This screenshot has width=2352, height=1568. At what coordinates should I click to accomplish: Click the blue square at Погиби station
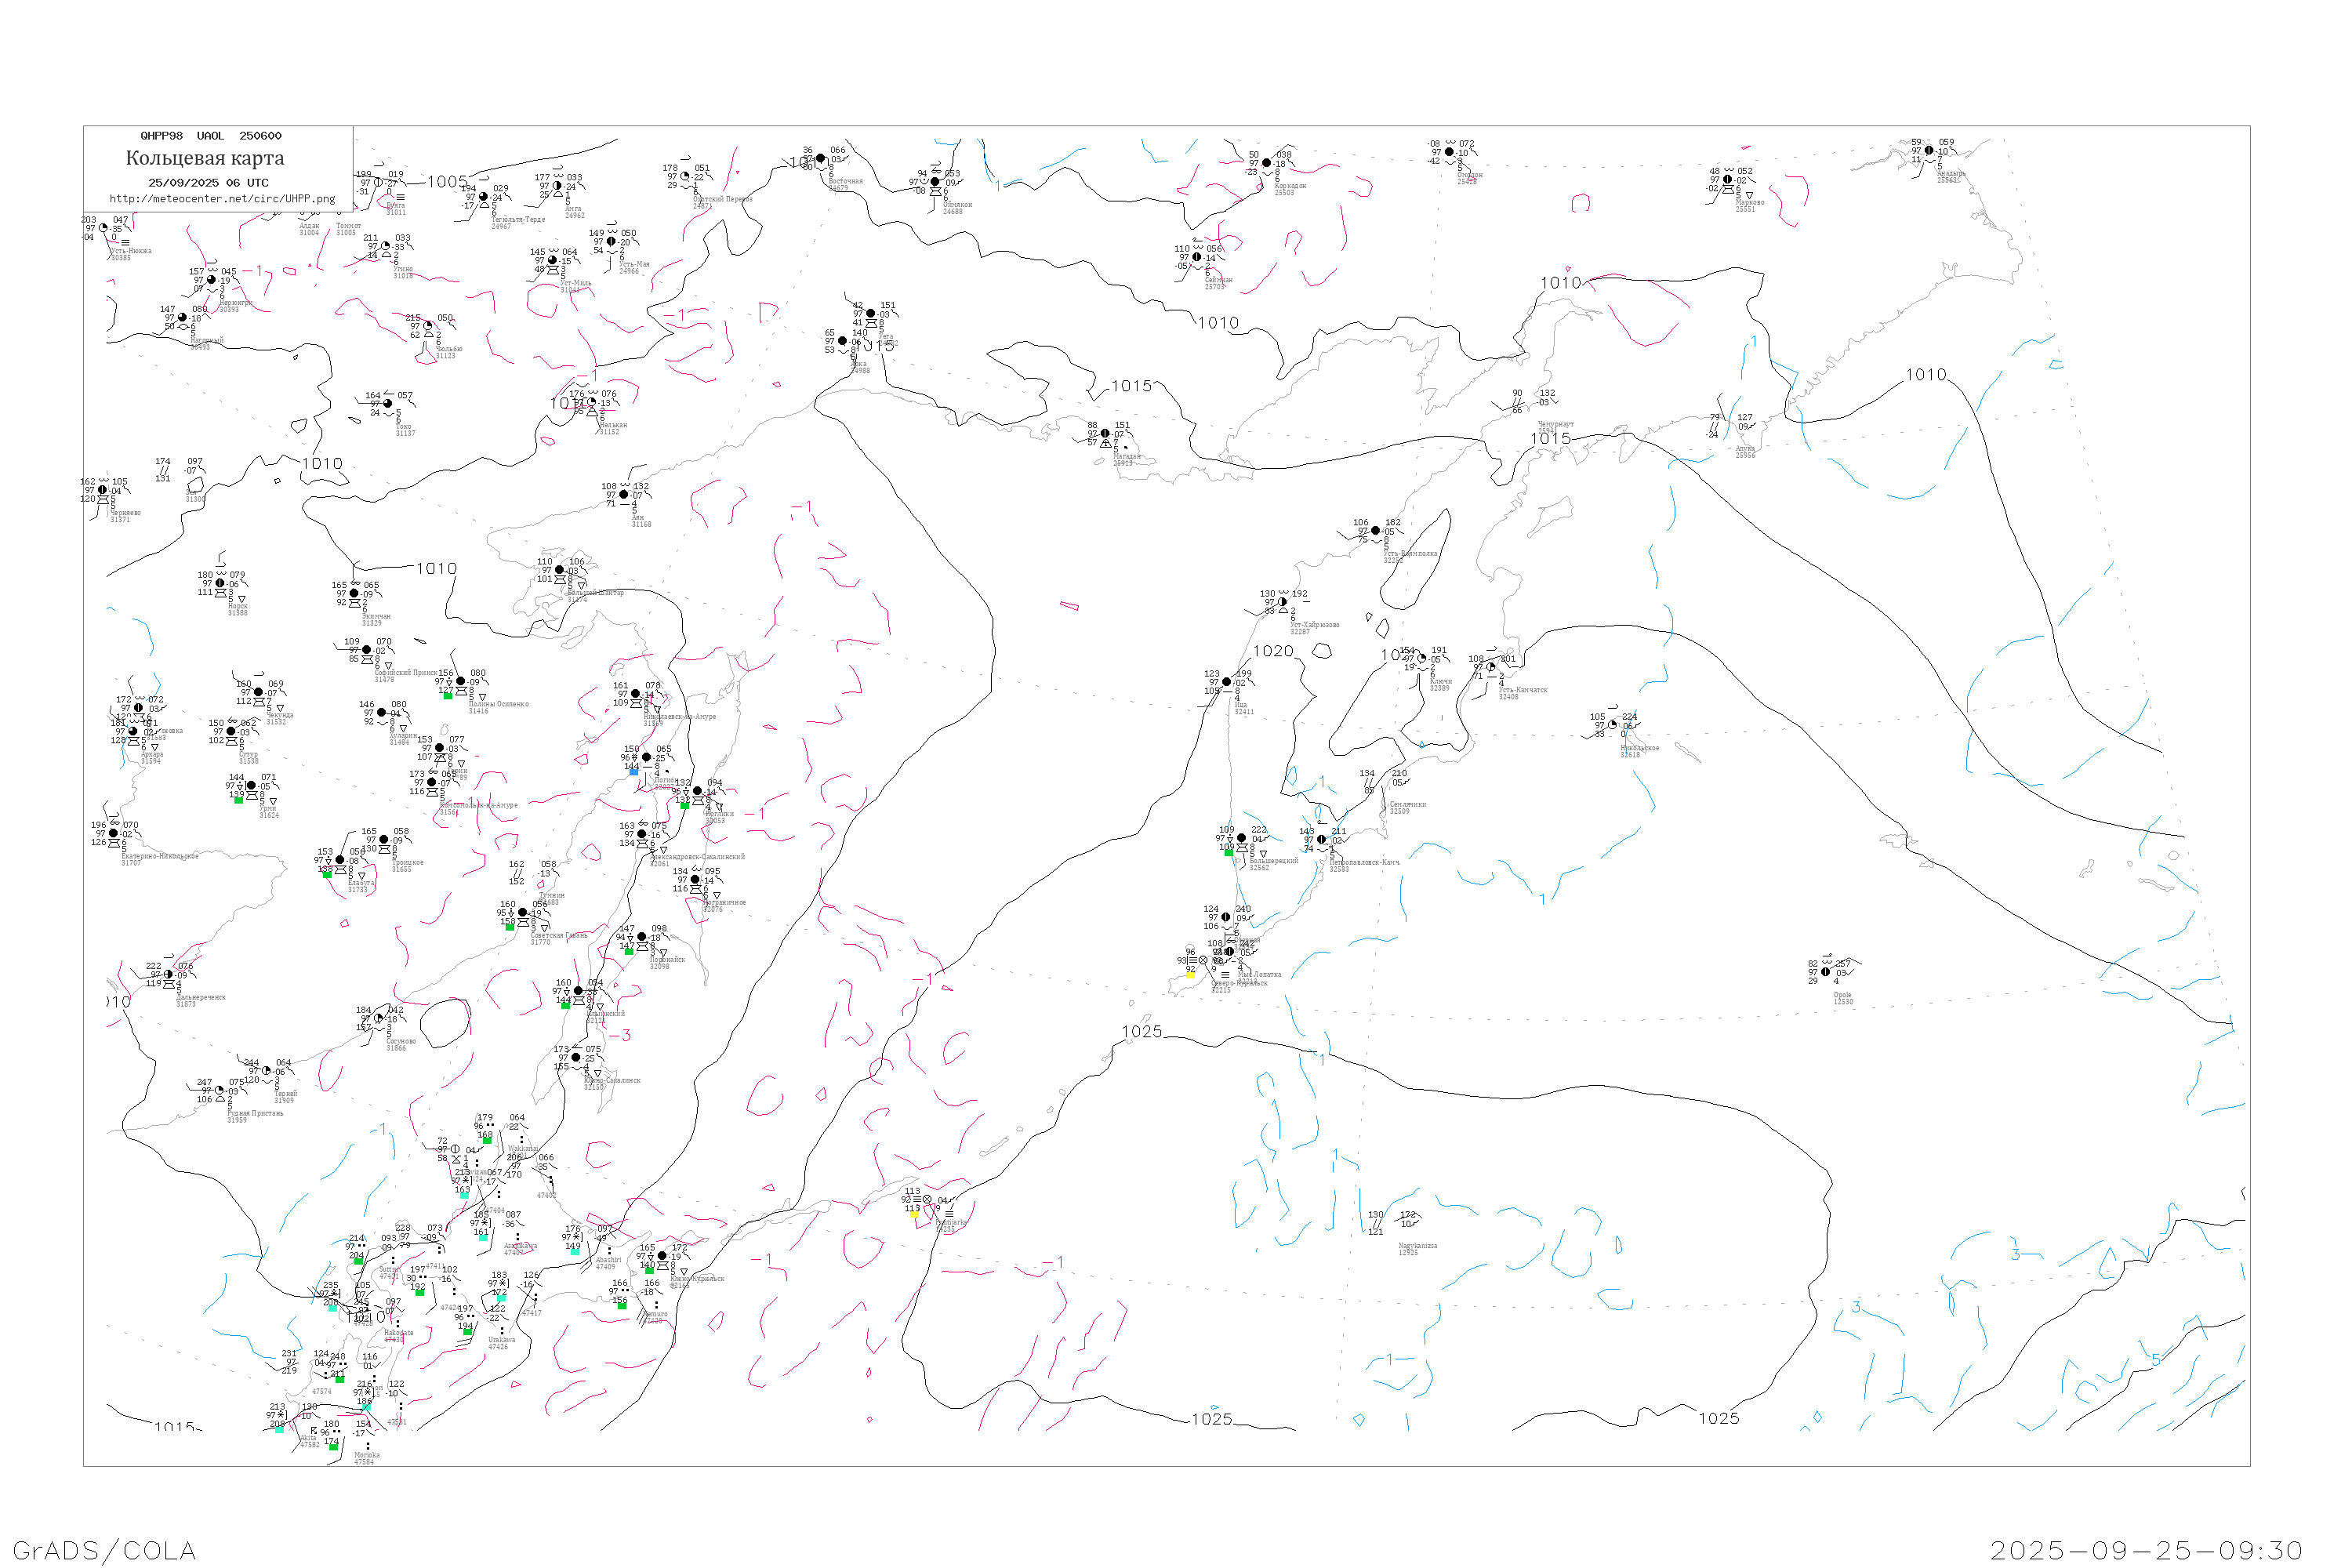point(633,772)
